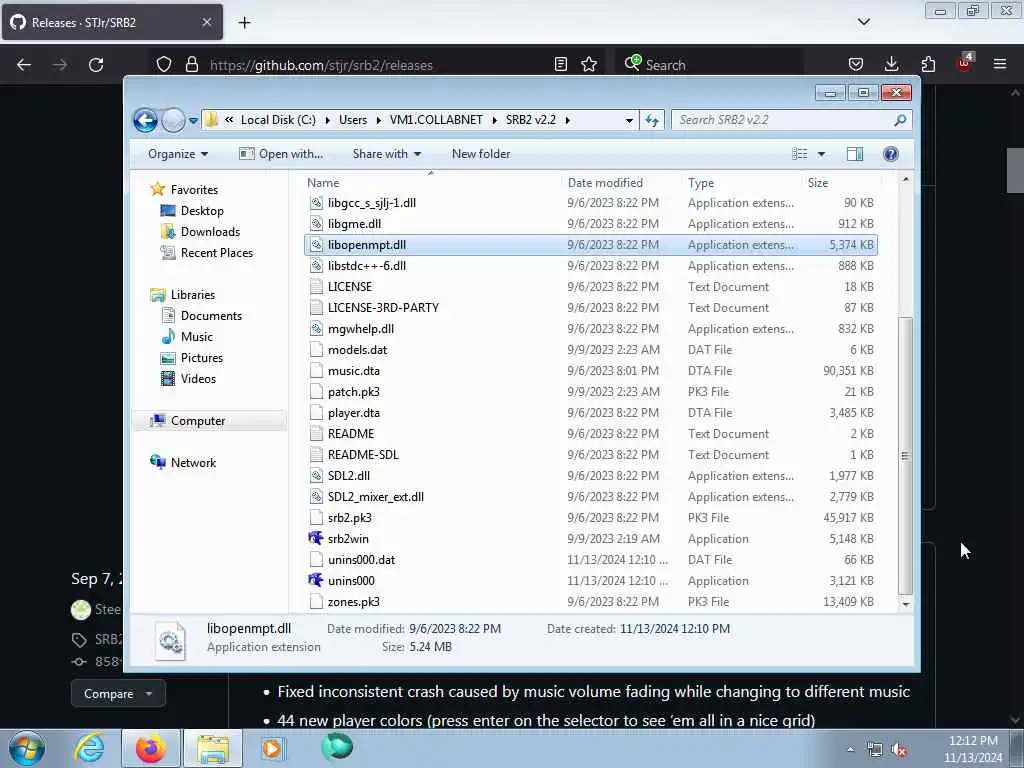The height and width of the screenshot is (768, 1024).
Task: Open the view options dropdown arrow
Action: [x=822, y=154]
